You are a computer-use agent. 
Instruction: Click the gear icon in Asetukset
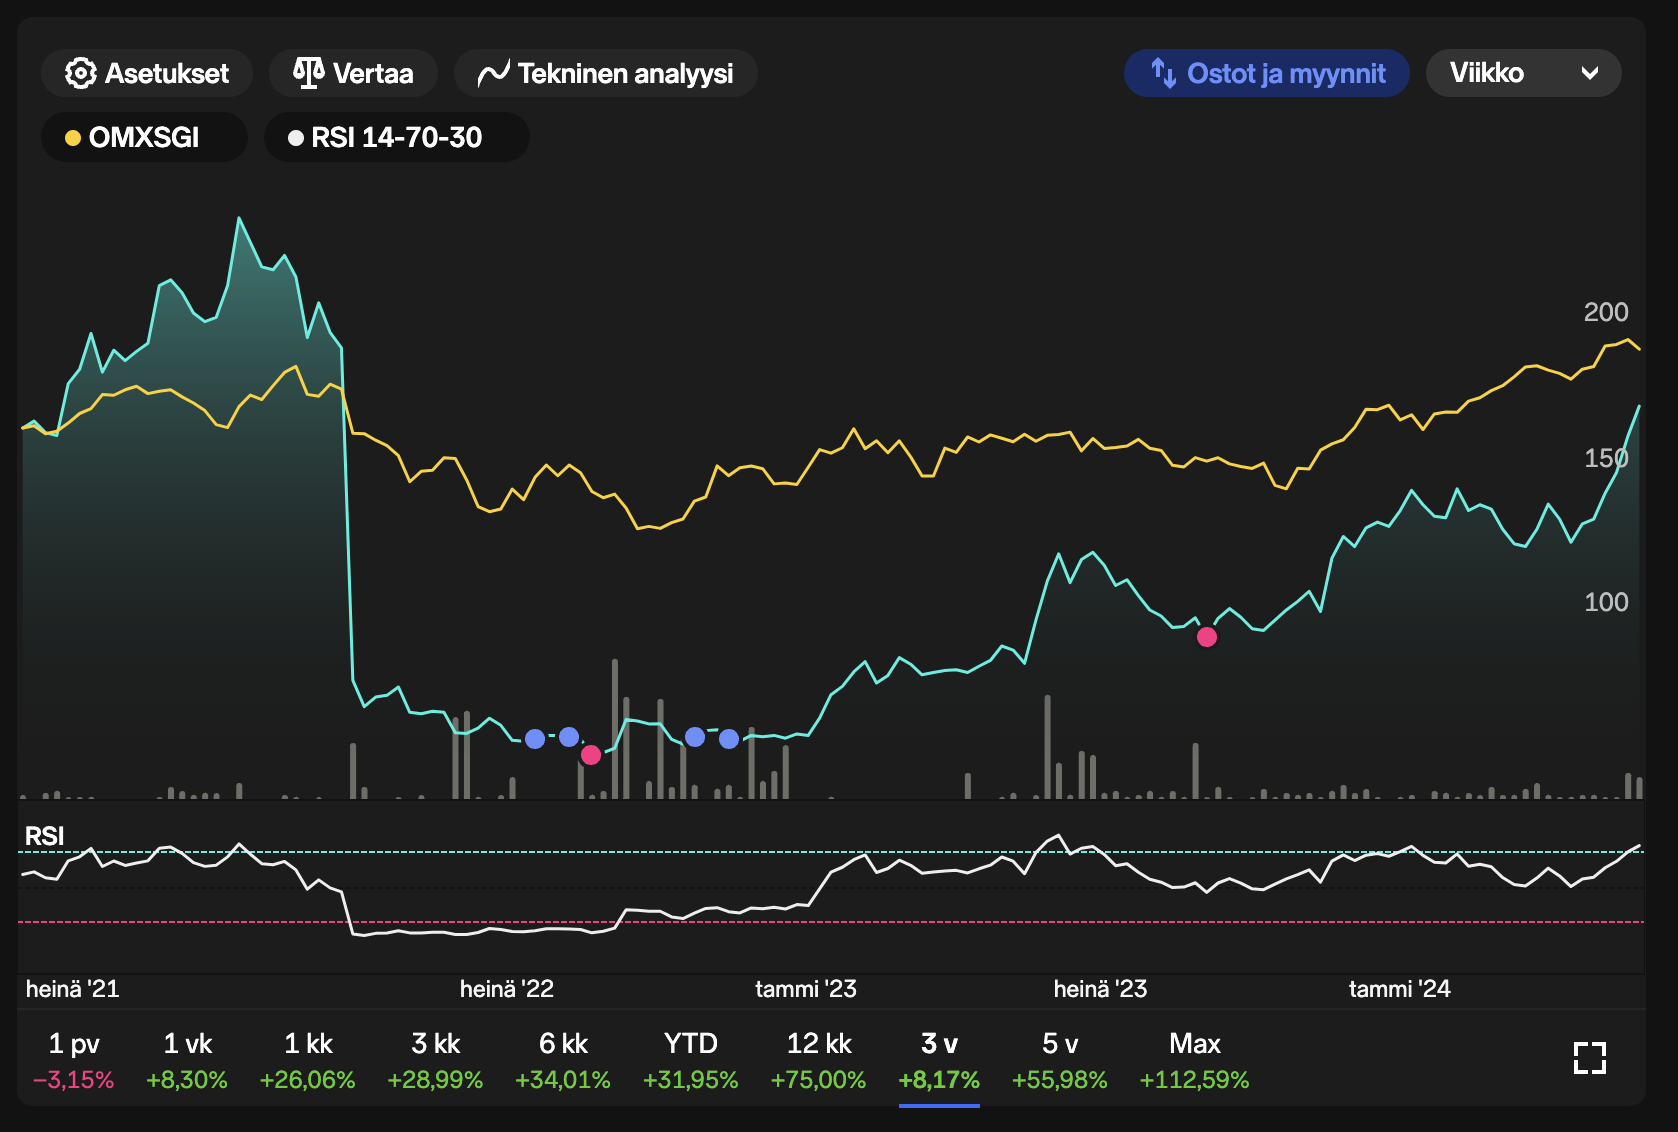(80, 73)
